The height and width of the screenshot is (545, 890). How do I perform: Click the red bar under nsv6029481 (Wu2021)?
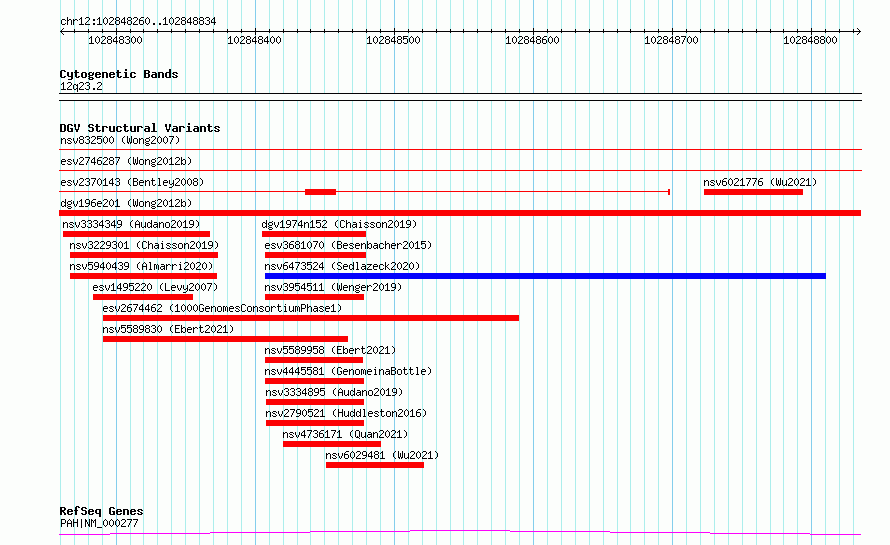(375, 465)
